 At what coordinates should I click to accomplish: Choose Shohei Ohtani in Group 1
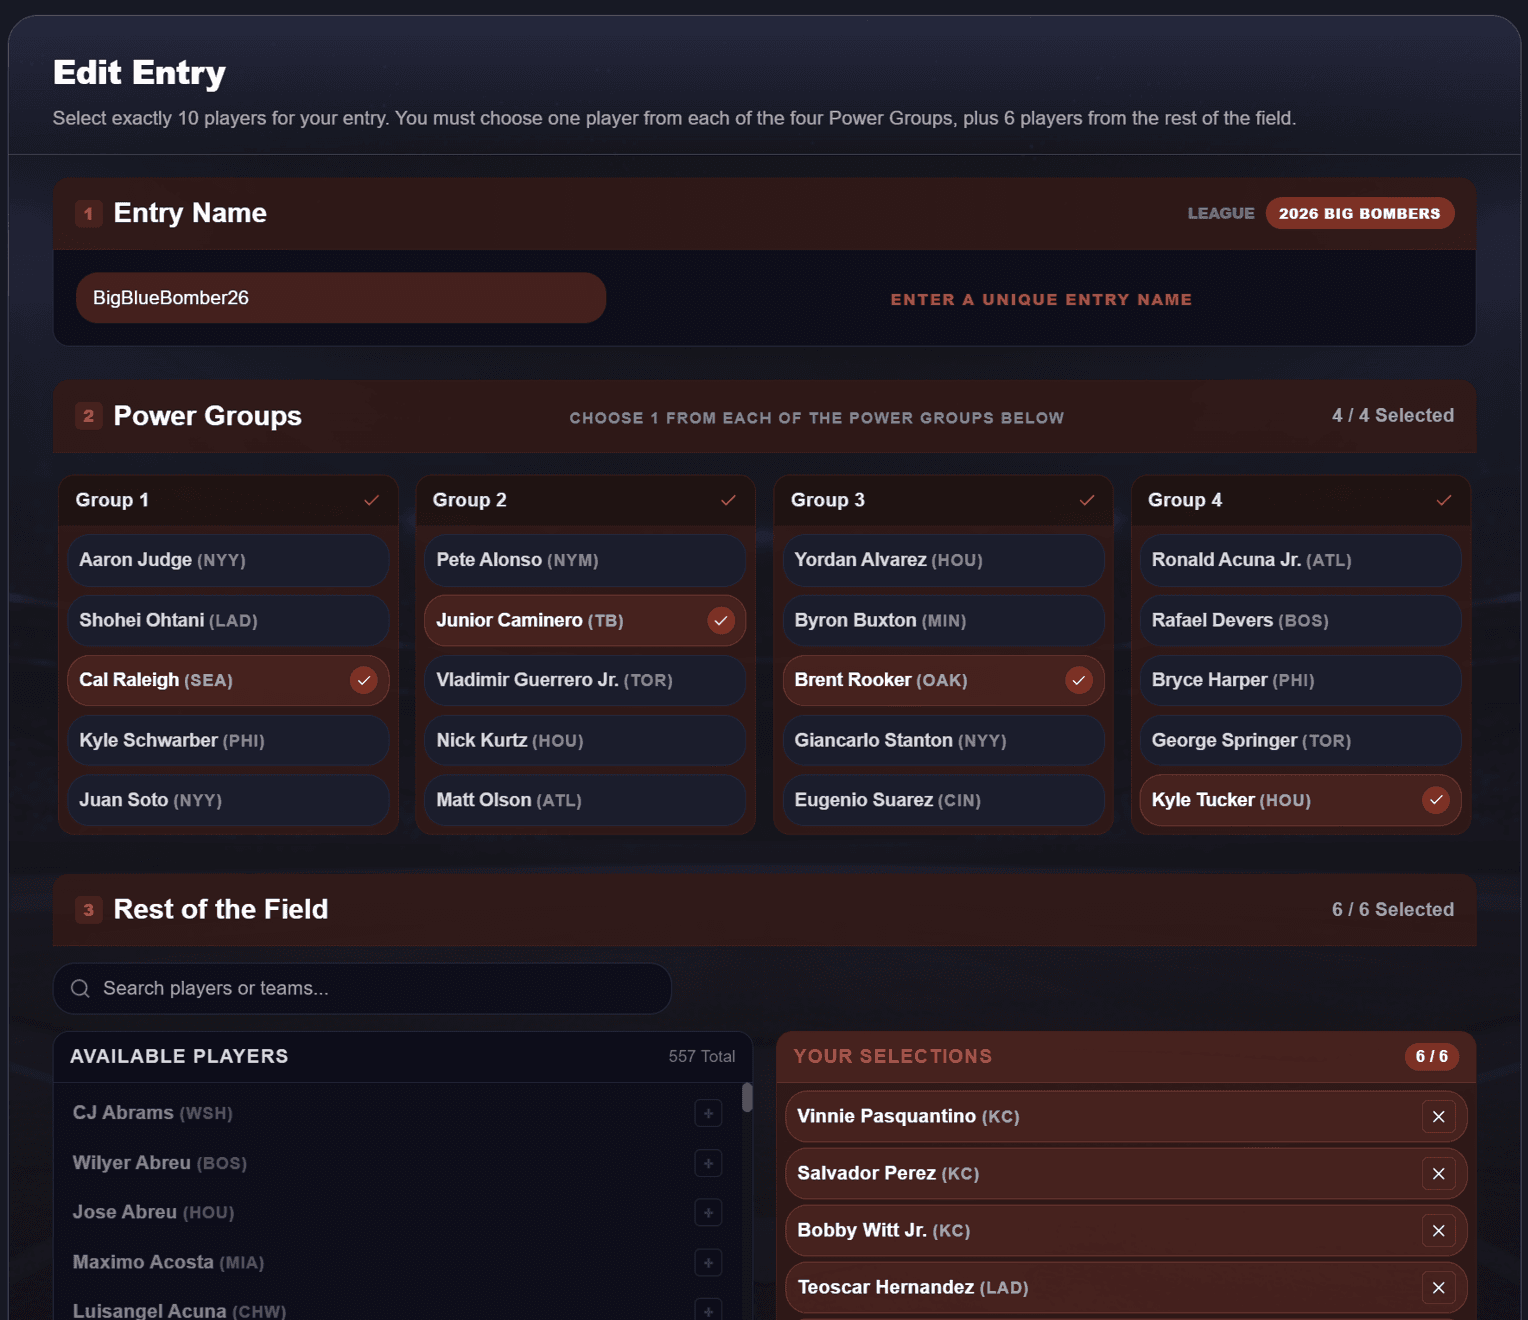(228, 620)
